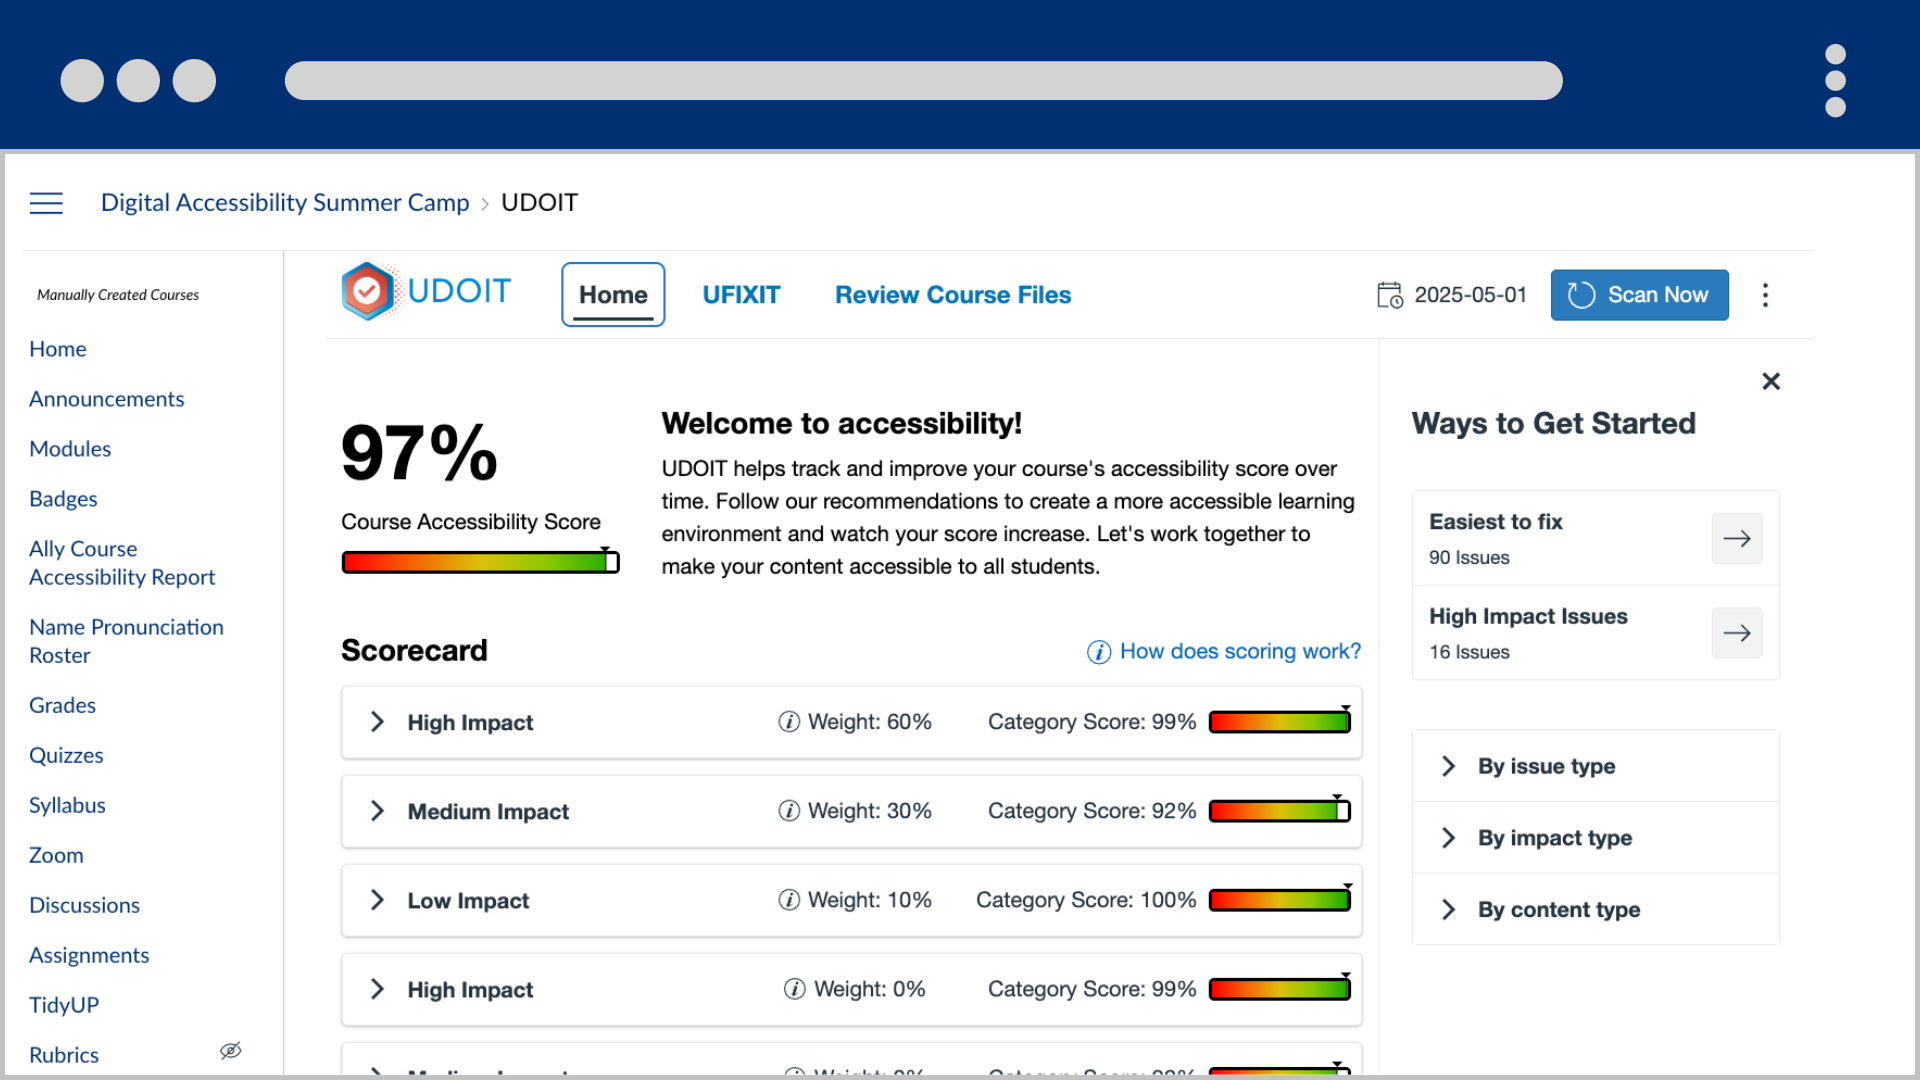The width and height of the screenshot is (1920, 1080).
Task: Open Quizzes in course sidebar
Action: click(x=66, y=755)
